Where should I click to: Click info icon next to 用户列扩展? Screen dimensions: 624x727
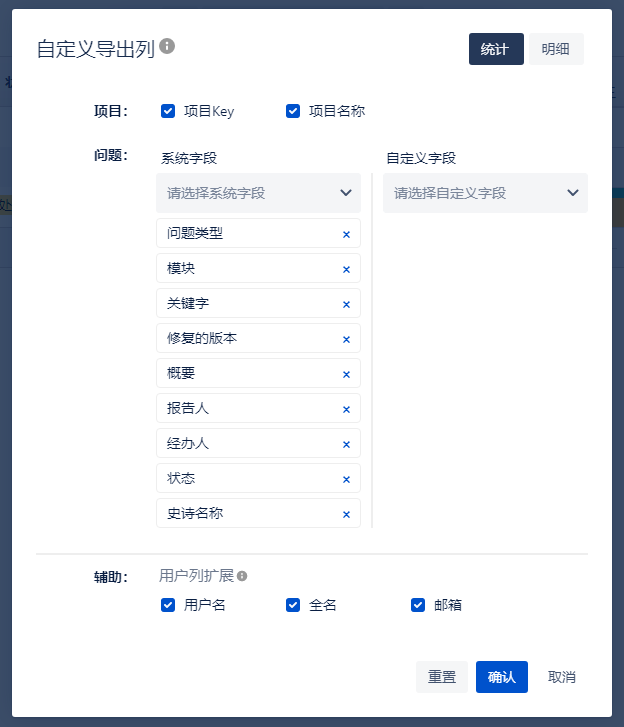coord(242,576)
